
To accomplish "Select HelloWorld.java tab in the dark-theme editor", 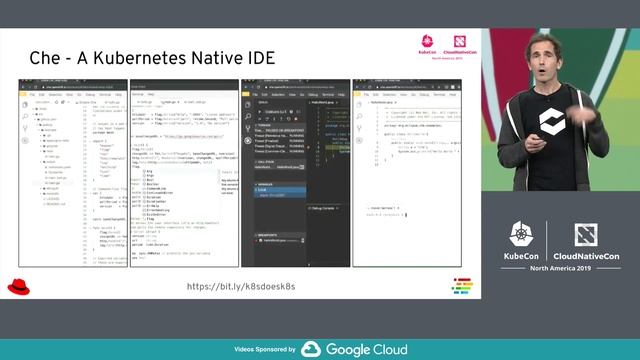I will pos(323,102).
